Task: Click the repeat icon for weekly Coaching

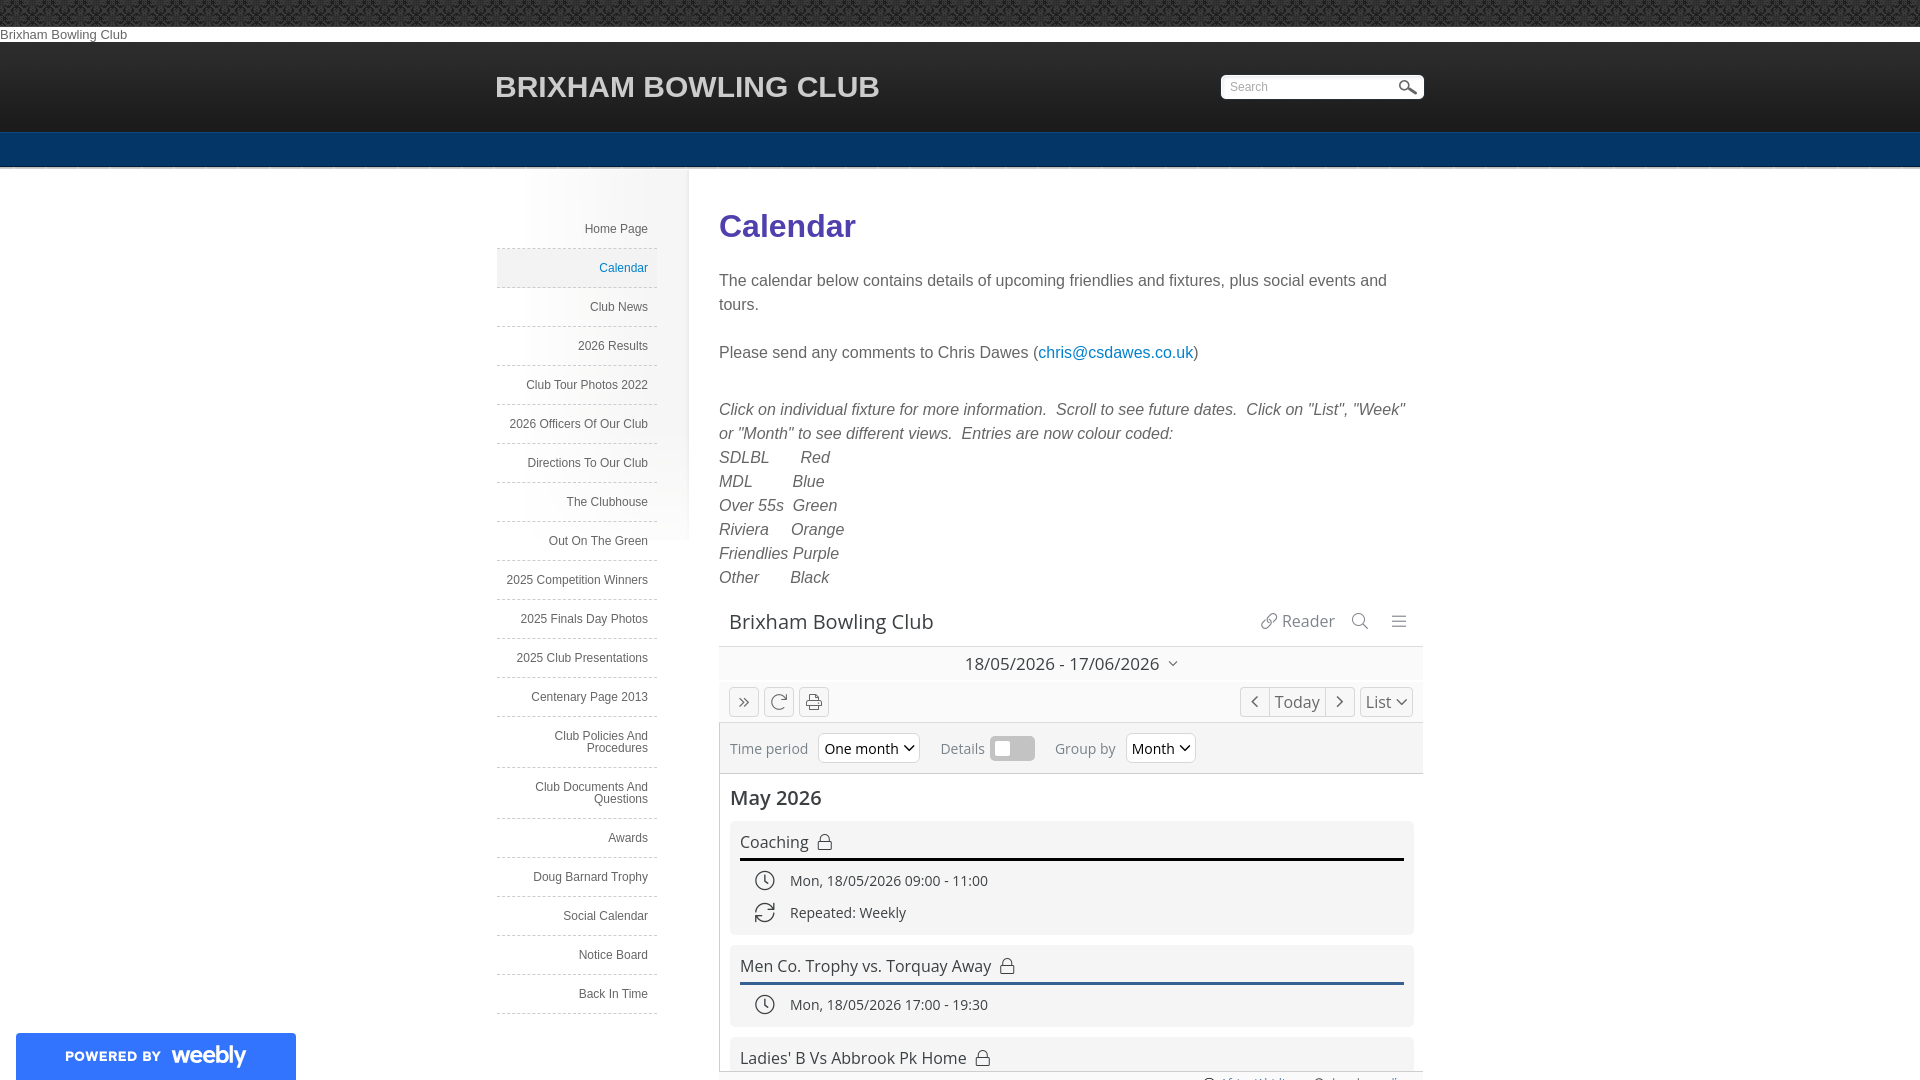Action: pyautogui.click(x=765, y=913)
